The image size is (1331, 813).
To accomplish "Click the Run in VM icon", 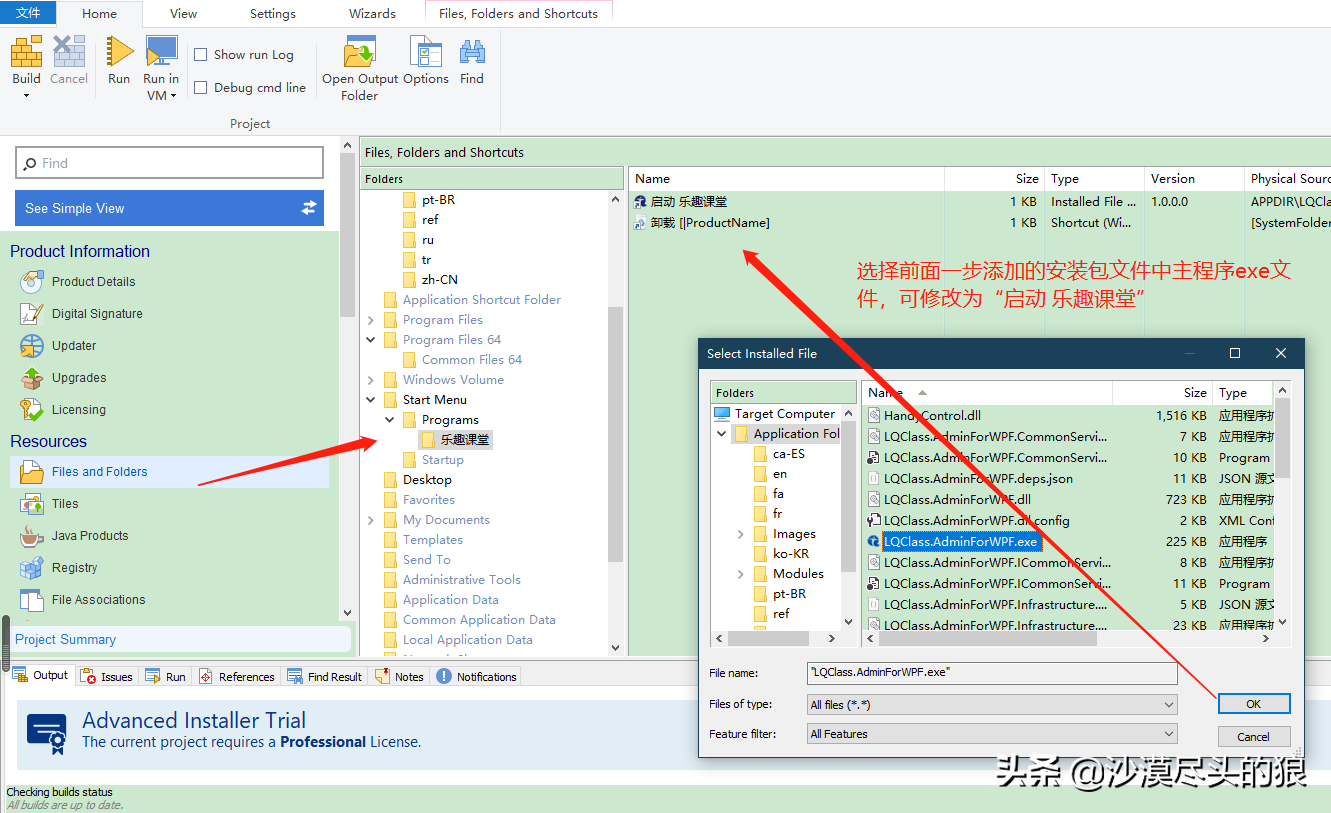I will [161, 52].
